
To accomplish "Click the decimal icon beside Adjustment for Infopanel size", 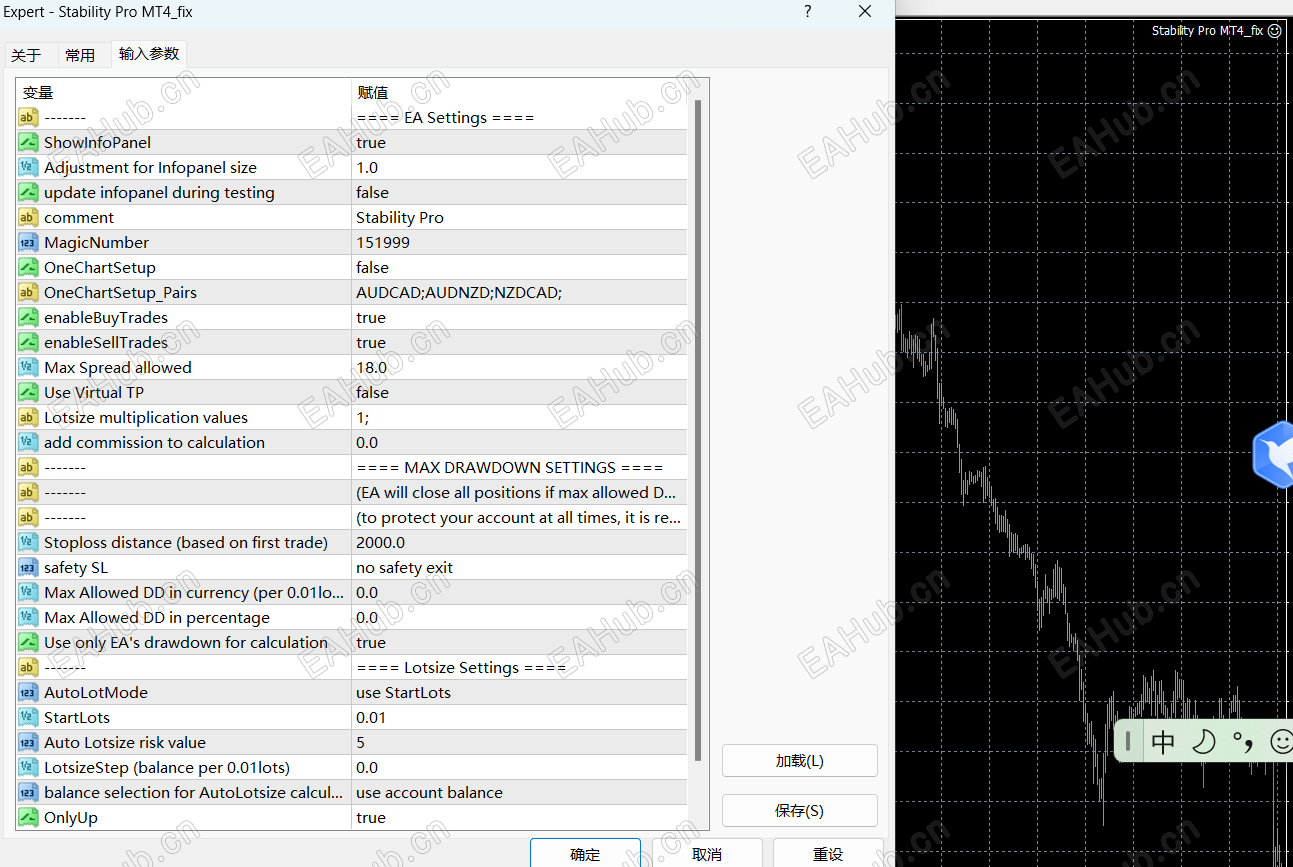I will click(28, 167).
